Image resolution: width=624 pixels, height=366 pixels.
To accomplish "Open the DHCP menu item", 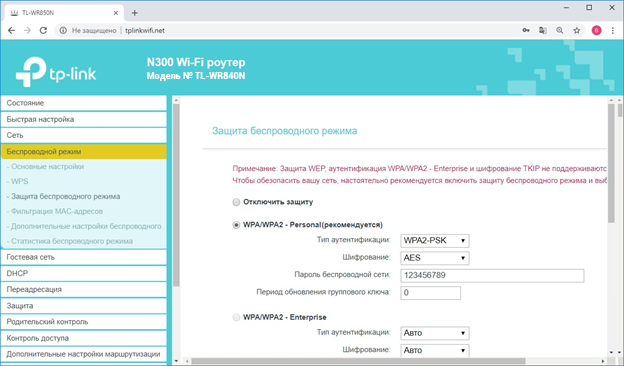I will point(84,273).
